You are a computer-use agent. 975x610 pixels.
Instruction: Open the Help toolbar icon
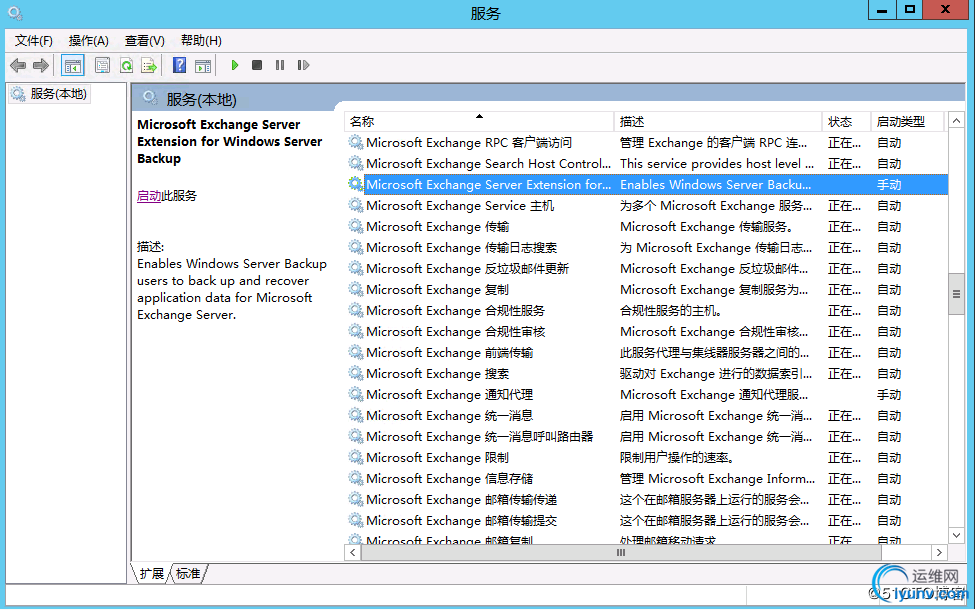point(179,65)
